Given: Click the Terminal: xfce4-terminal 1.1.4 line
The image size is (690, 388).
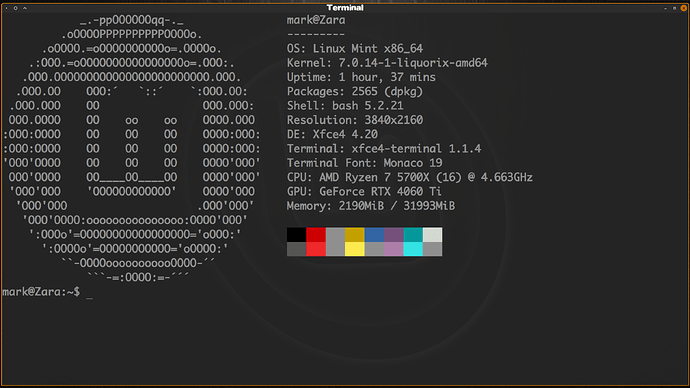Looking at the screenshot, I should (x=384, y=149).
